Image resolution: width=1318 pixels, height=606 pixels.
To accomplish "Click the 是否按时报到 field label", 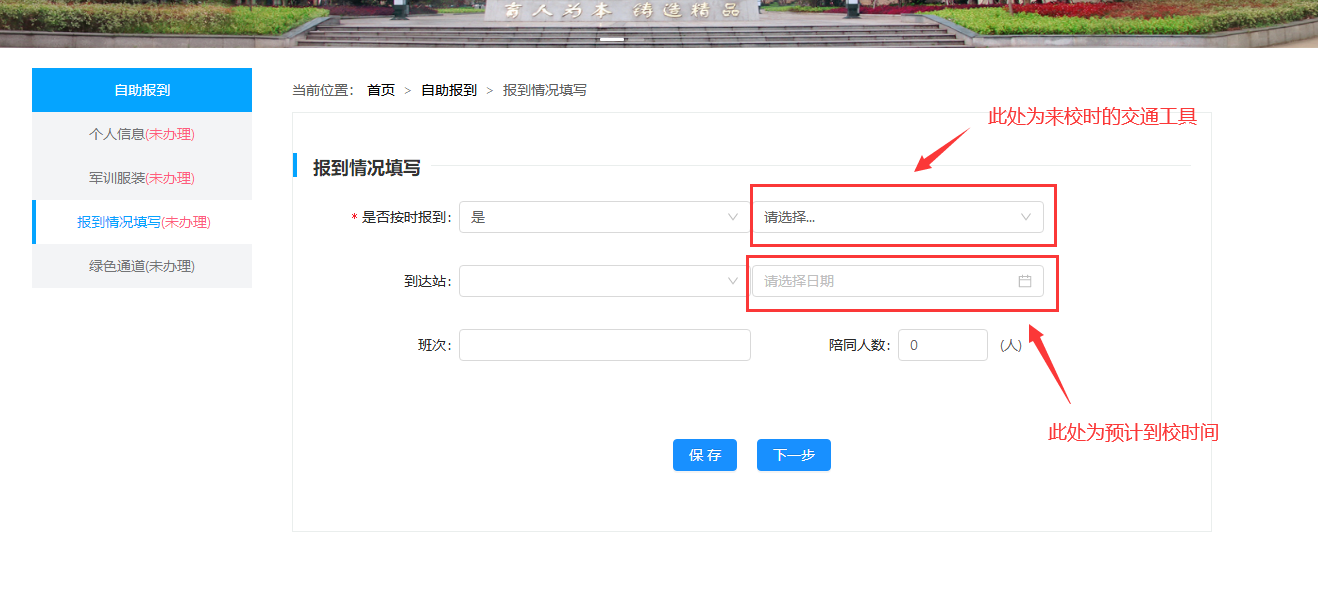I will point(407,217).
